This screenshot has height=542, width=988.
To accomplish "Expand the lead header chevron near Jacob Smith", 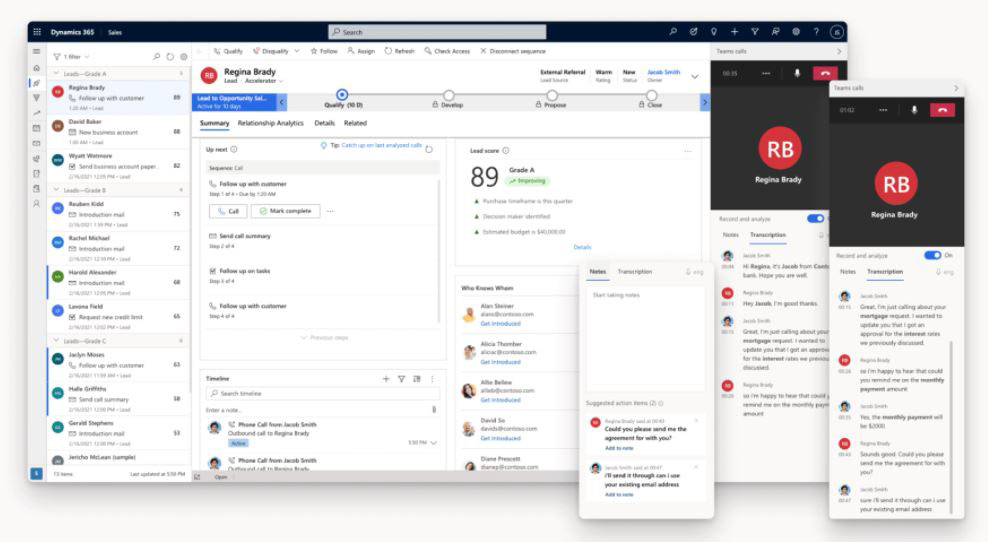I will click(x=694, y=76).
